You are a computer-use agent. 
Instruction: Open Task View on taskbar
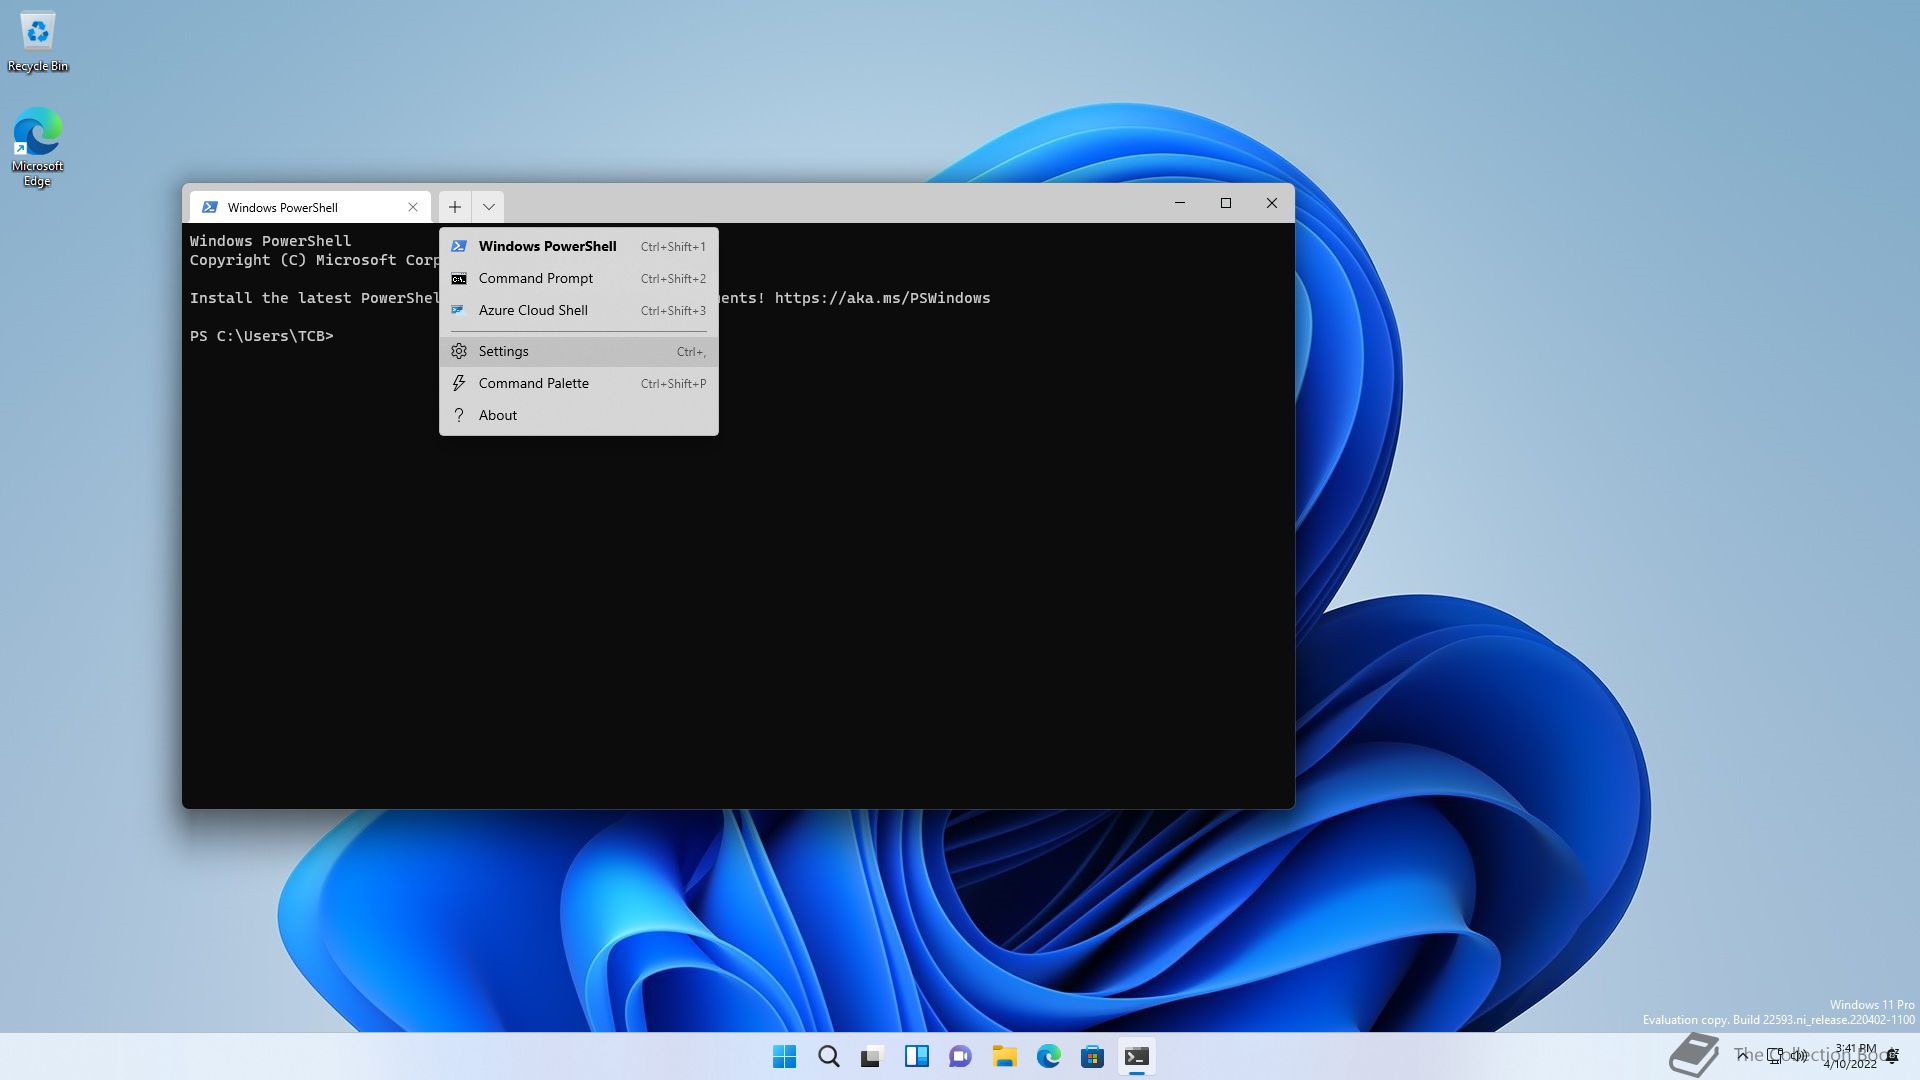point(873,1056)
